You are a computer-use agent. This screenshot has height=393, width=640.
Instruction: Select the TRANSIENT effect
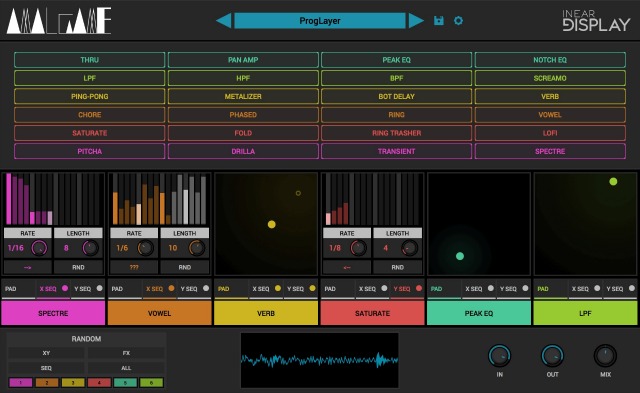click(396, 151)
